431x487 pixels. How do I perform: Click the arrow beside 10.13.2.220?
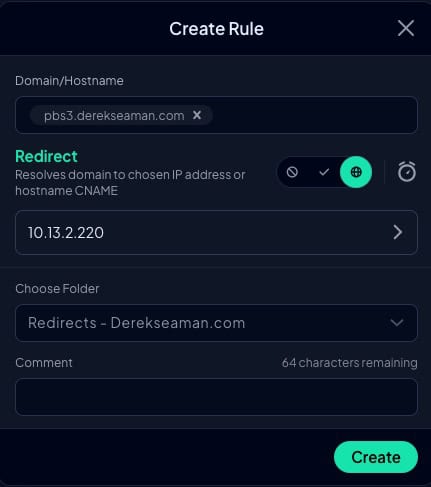[397, 232]
